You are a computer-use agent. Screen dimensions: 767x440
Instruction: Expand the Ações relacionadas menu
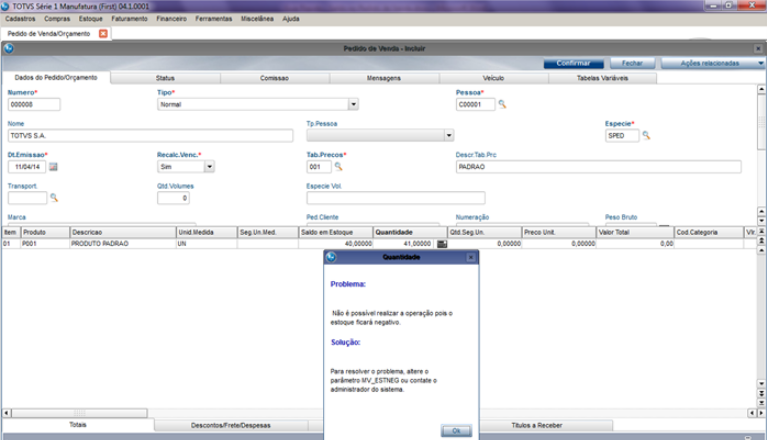[713, 63]
